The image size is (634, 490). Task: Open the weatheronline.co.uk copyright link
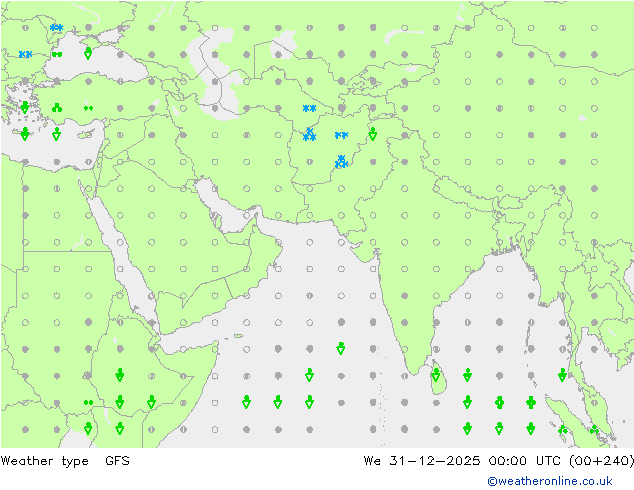550,481
